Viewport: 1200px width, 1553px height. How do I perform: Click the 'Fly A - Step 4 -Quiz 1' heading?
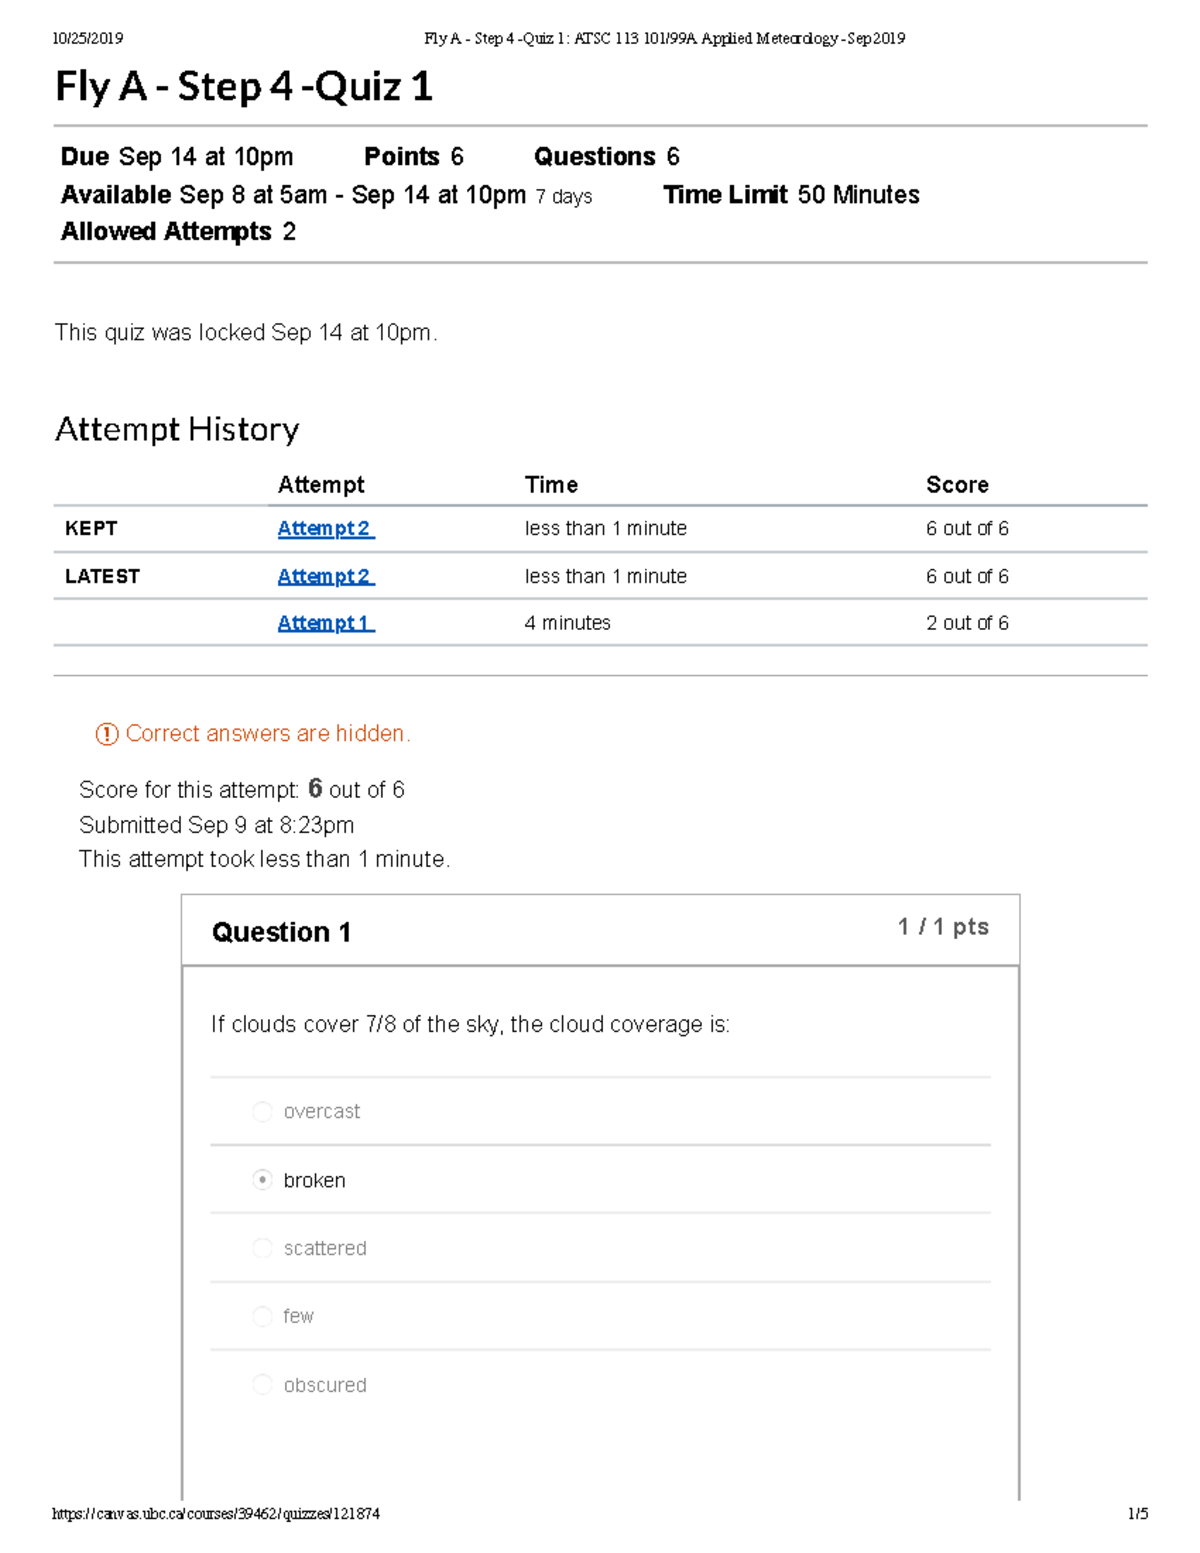[x=243, y=88]
